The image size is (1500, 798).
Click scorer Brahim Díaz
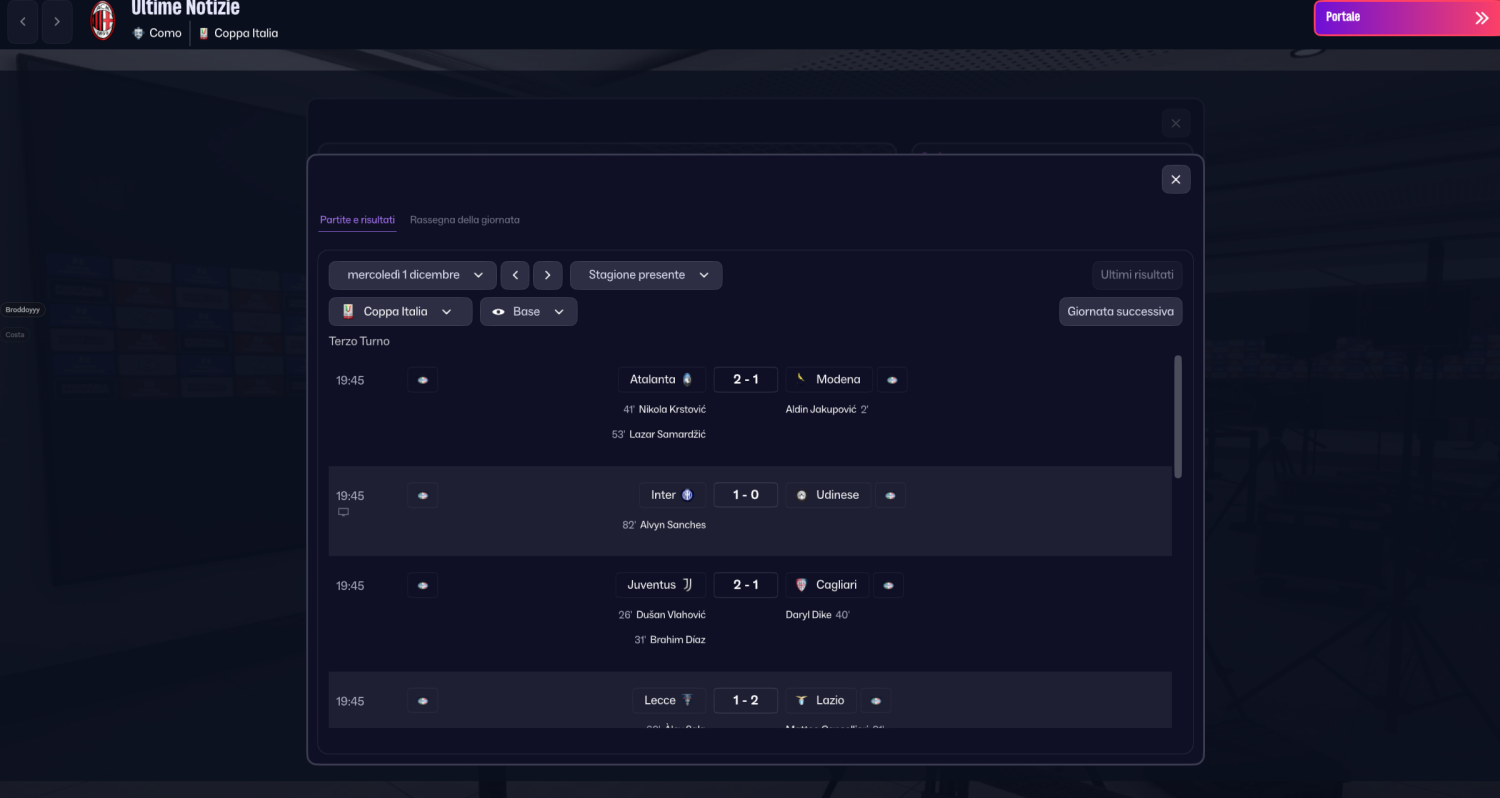[x=678, y=640]
